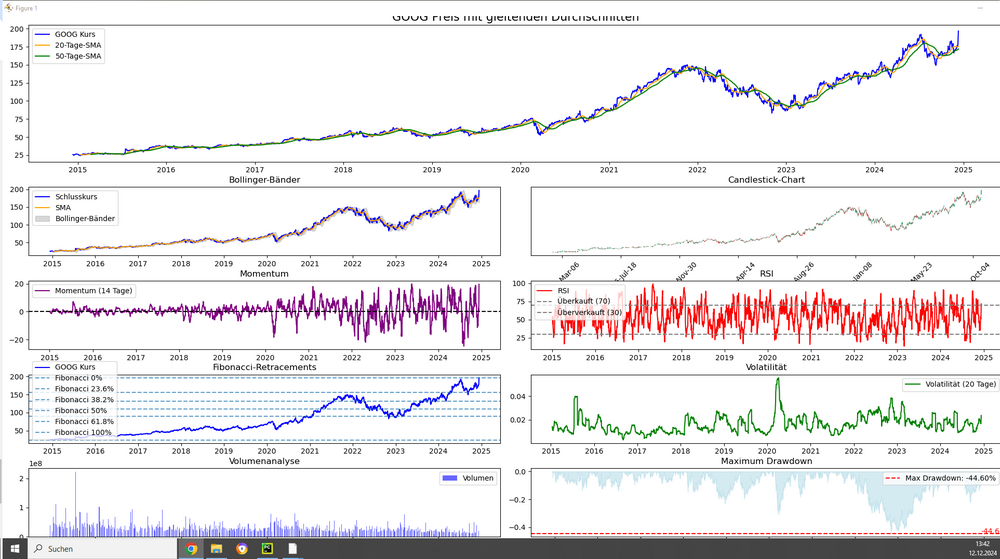Click the Candlestick-Chart title
Screen dimensions: 1000x559
(x=766, y=180)
